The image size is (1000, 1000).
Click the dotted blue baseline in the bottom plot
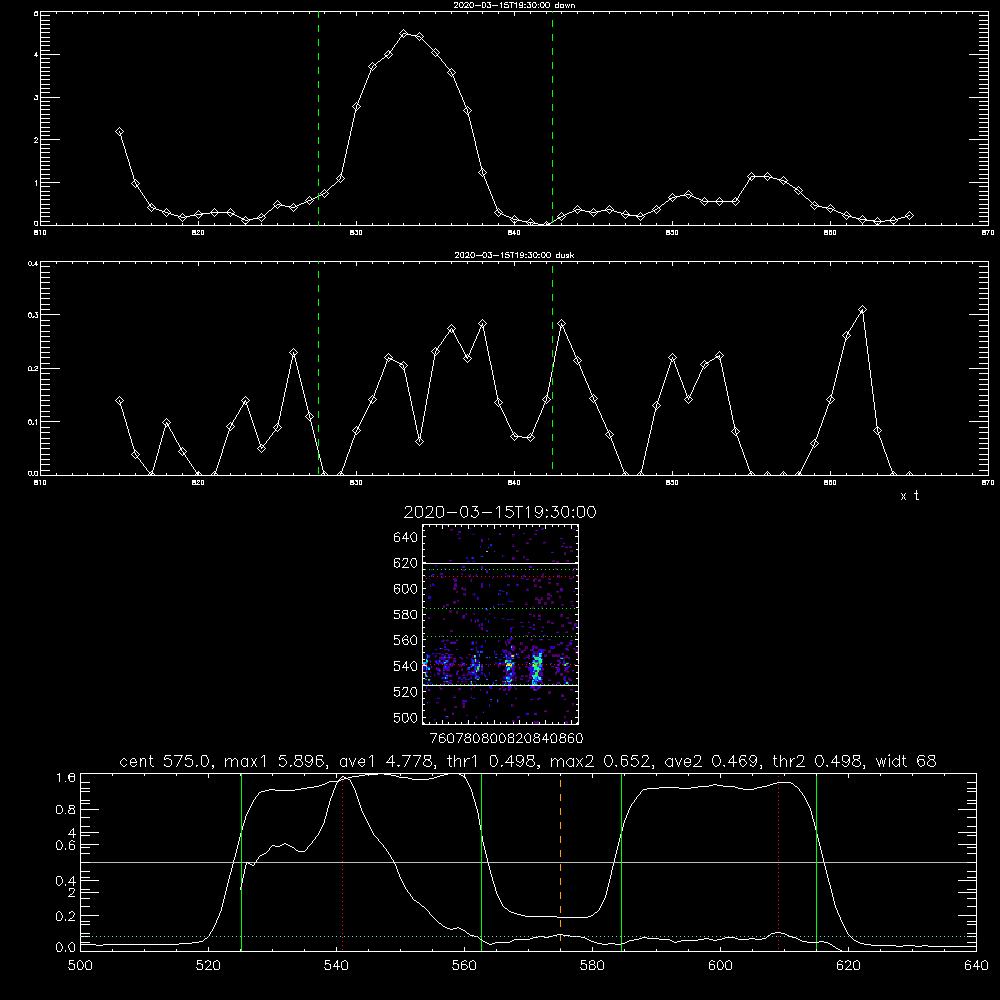pos(528,936)
